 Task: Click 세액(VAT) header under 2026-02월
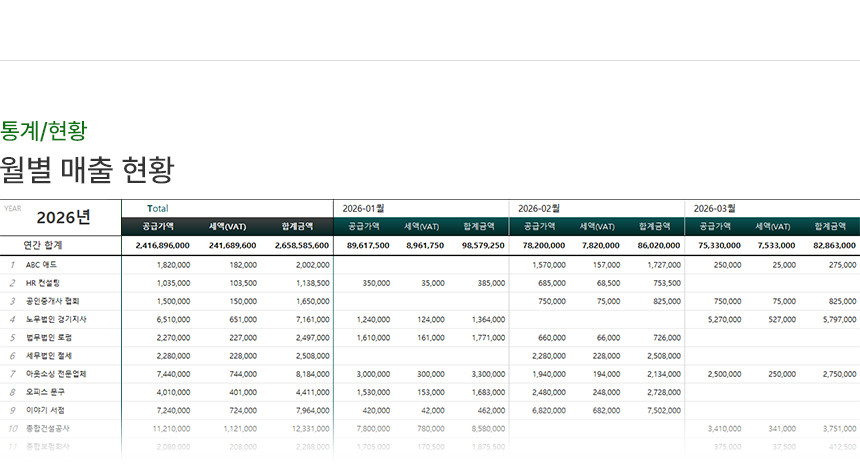tap(598, 226)
